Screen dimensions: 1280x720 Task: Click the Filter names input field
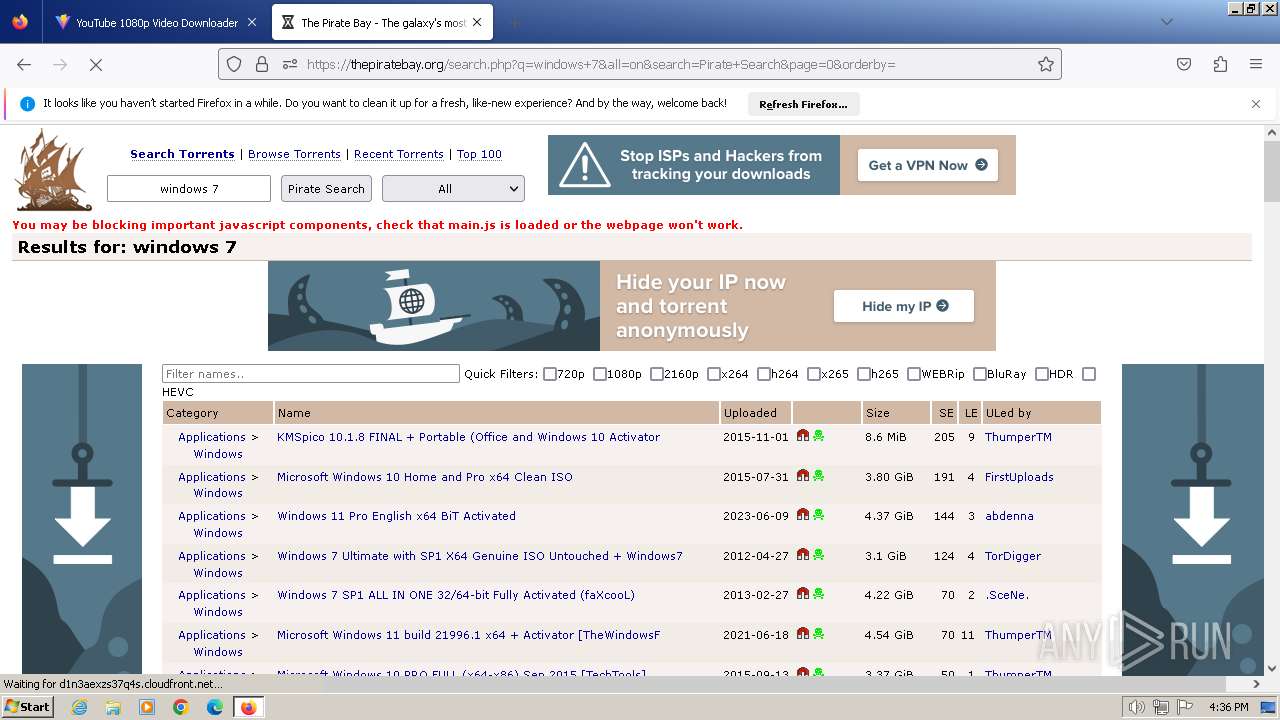(x=310, y=374)
